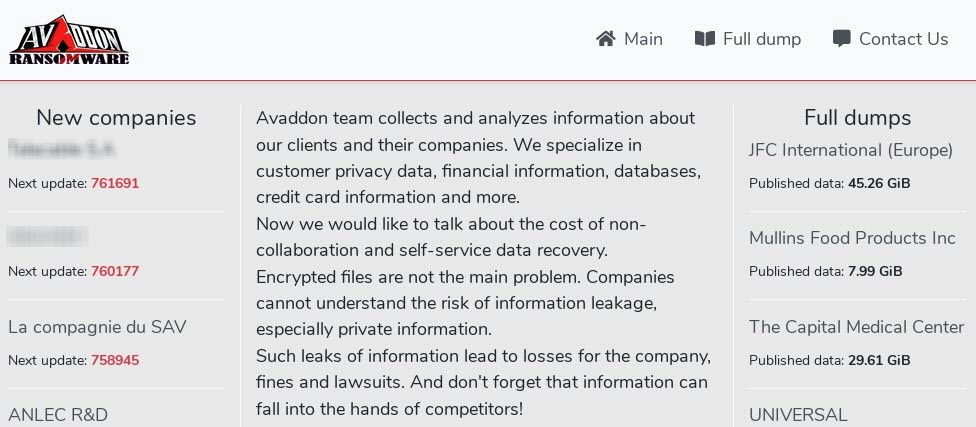Image resolution: width=976 pixels, height=427 pixels.
Task: Click the house icon beside Main
Action: pyautogui.click(x=605, y=39)
